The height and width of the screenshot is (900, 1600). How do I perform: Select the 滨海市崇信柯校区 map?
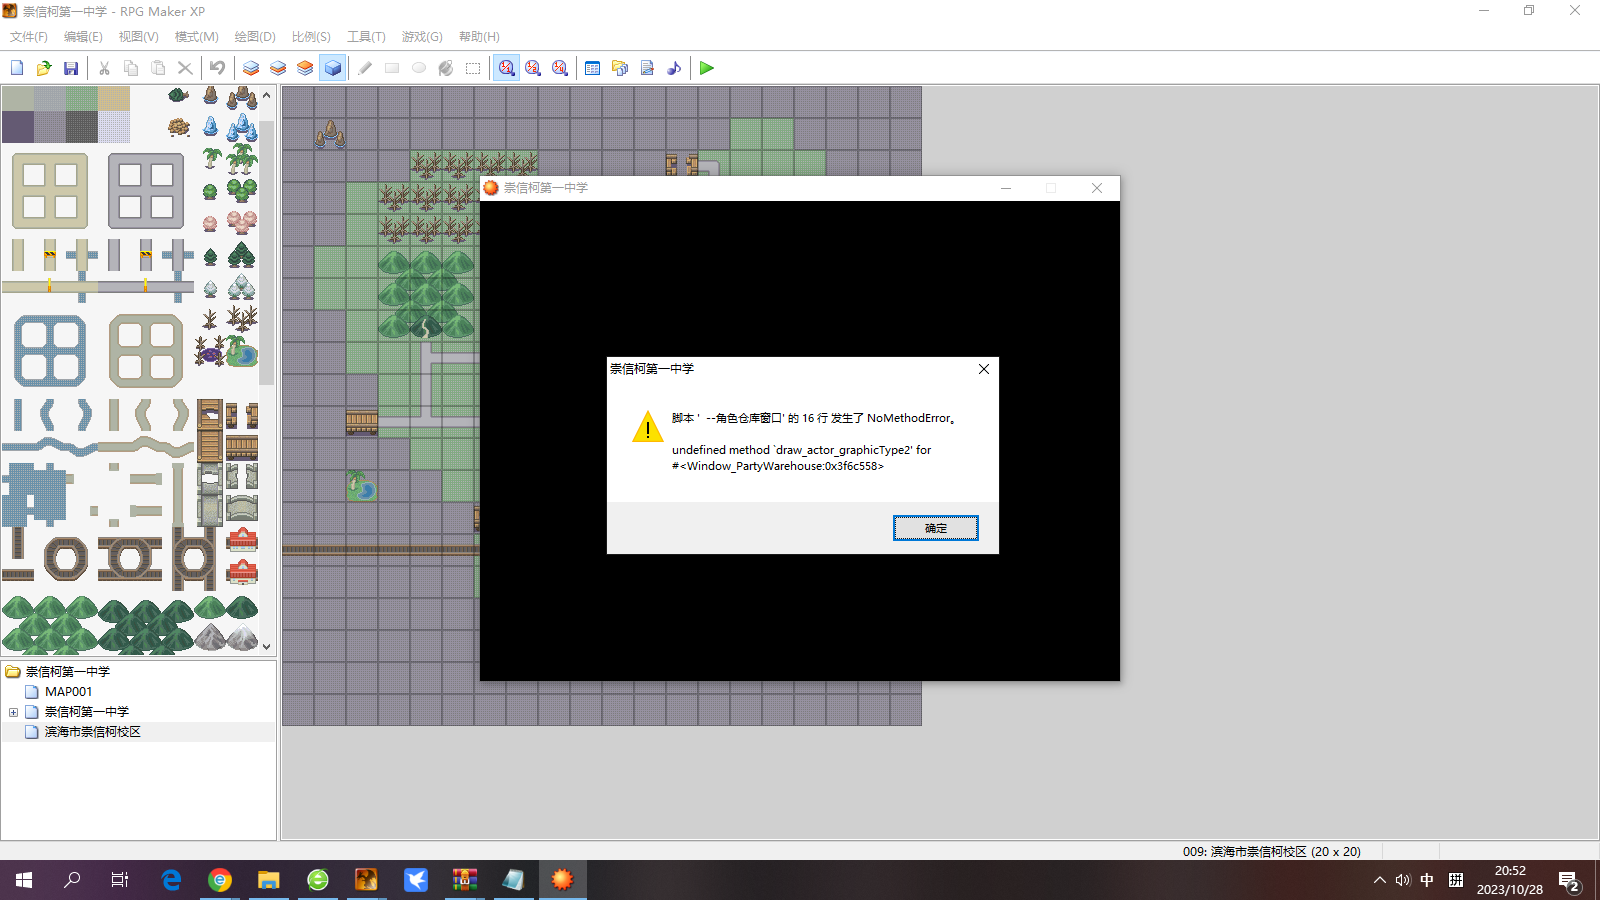93,732
